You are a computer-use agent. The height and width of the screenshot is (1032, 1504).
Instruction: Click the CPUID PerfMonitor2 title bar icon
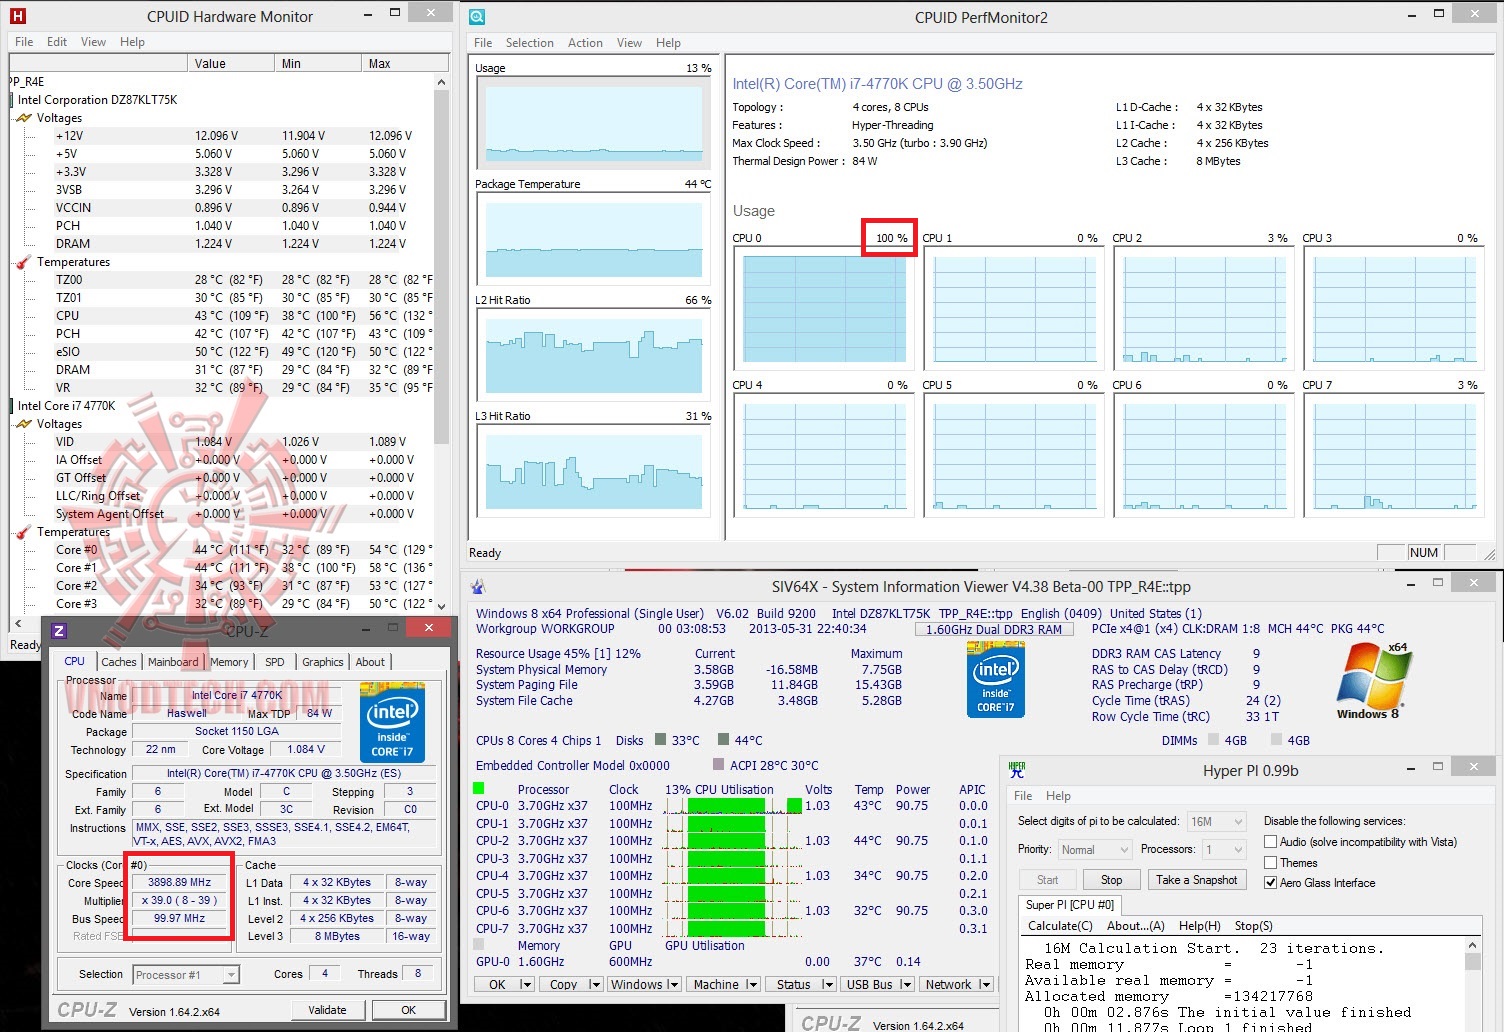(478, 17)
